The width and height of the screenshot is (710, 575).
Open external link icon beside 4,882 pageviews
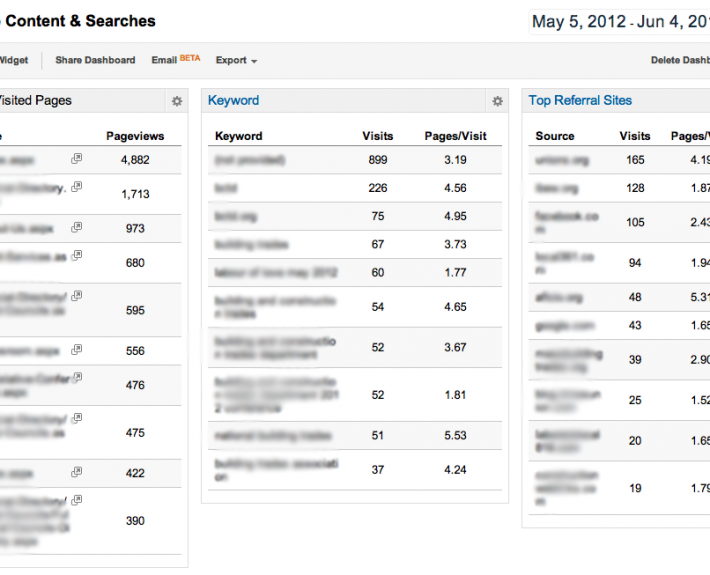(x=77, y=159)
